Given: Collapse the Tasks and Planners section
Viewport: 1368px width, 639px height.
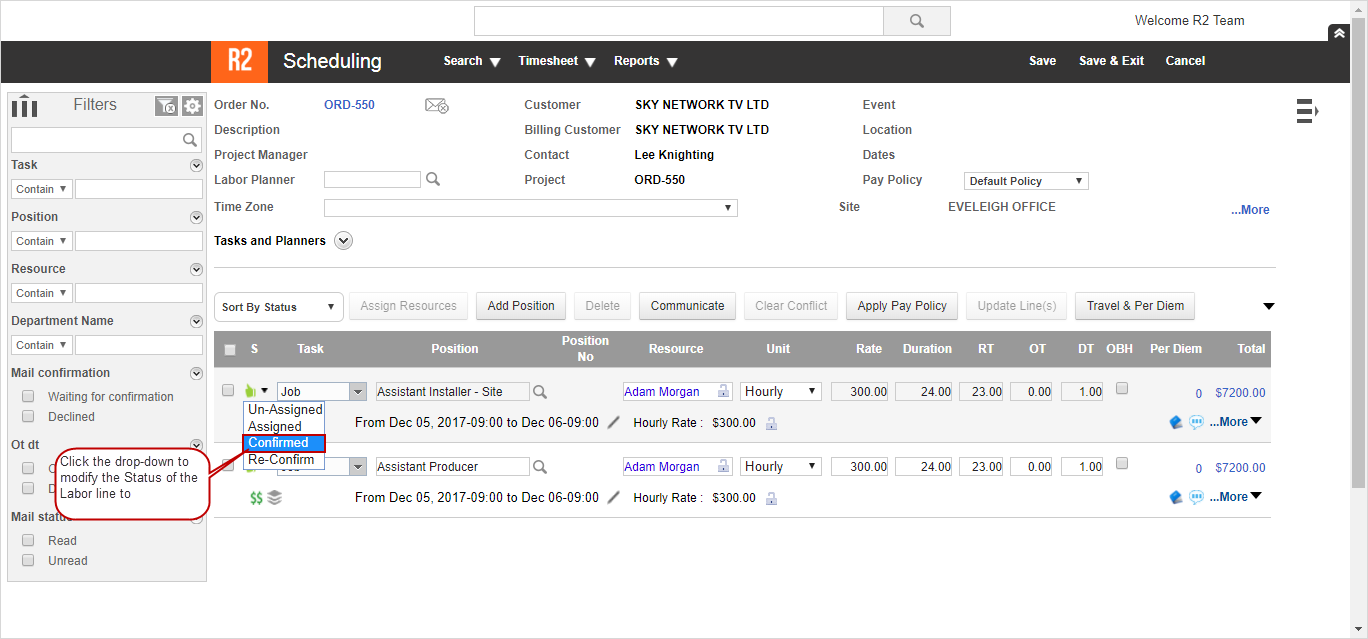Looking at the screenshot, I should click(x=344, y=241).
